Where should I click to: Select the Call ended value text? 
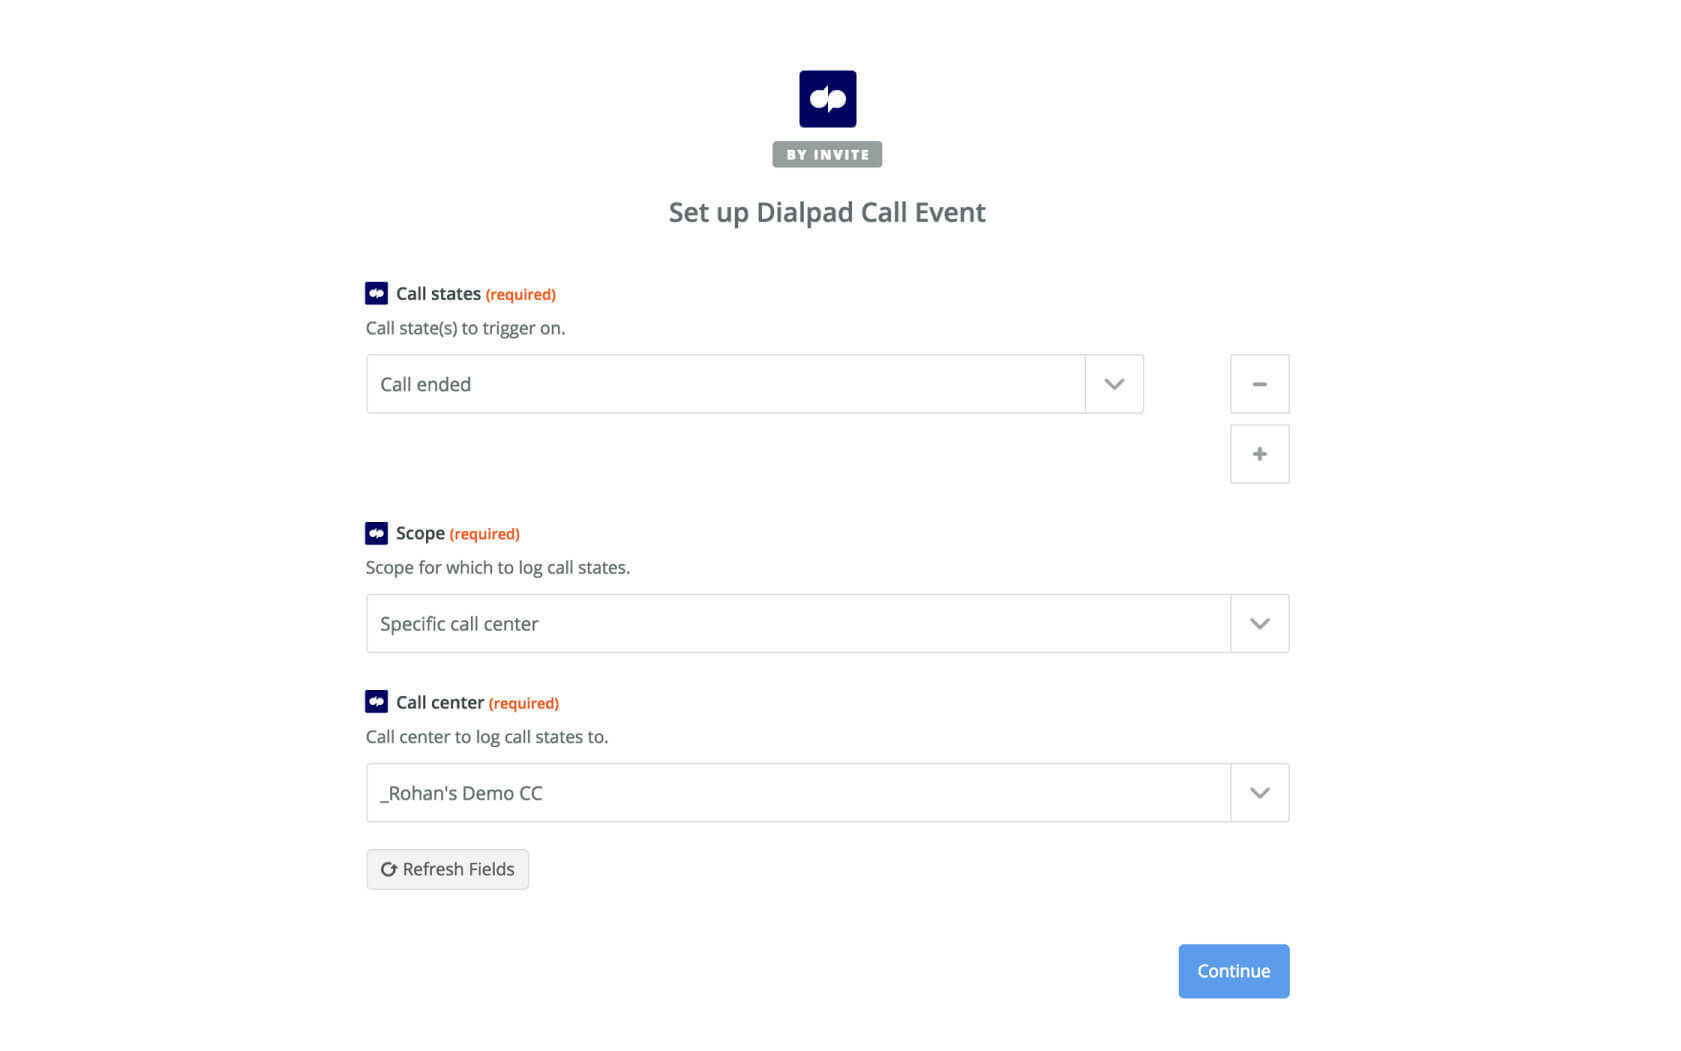point(424,384)
